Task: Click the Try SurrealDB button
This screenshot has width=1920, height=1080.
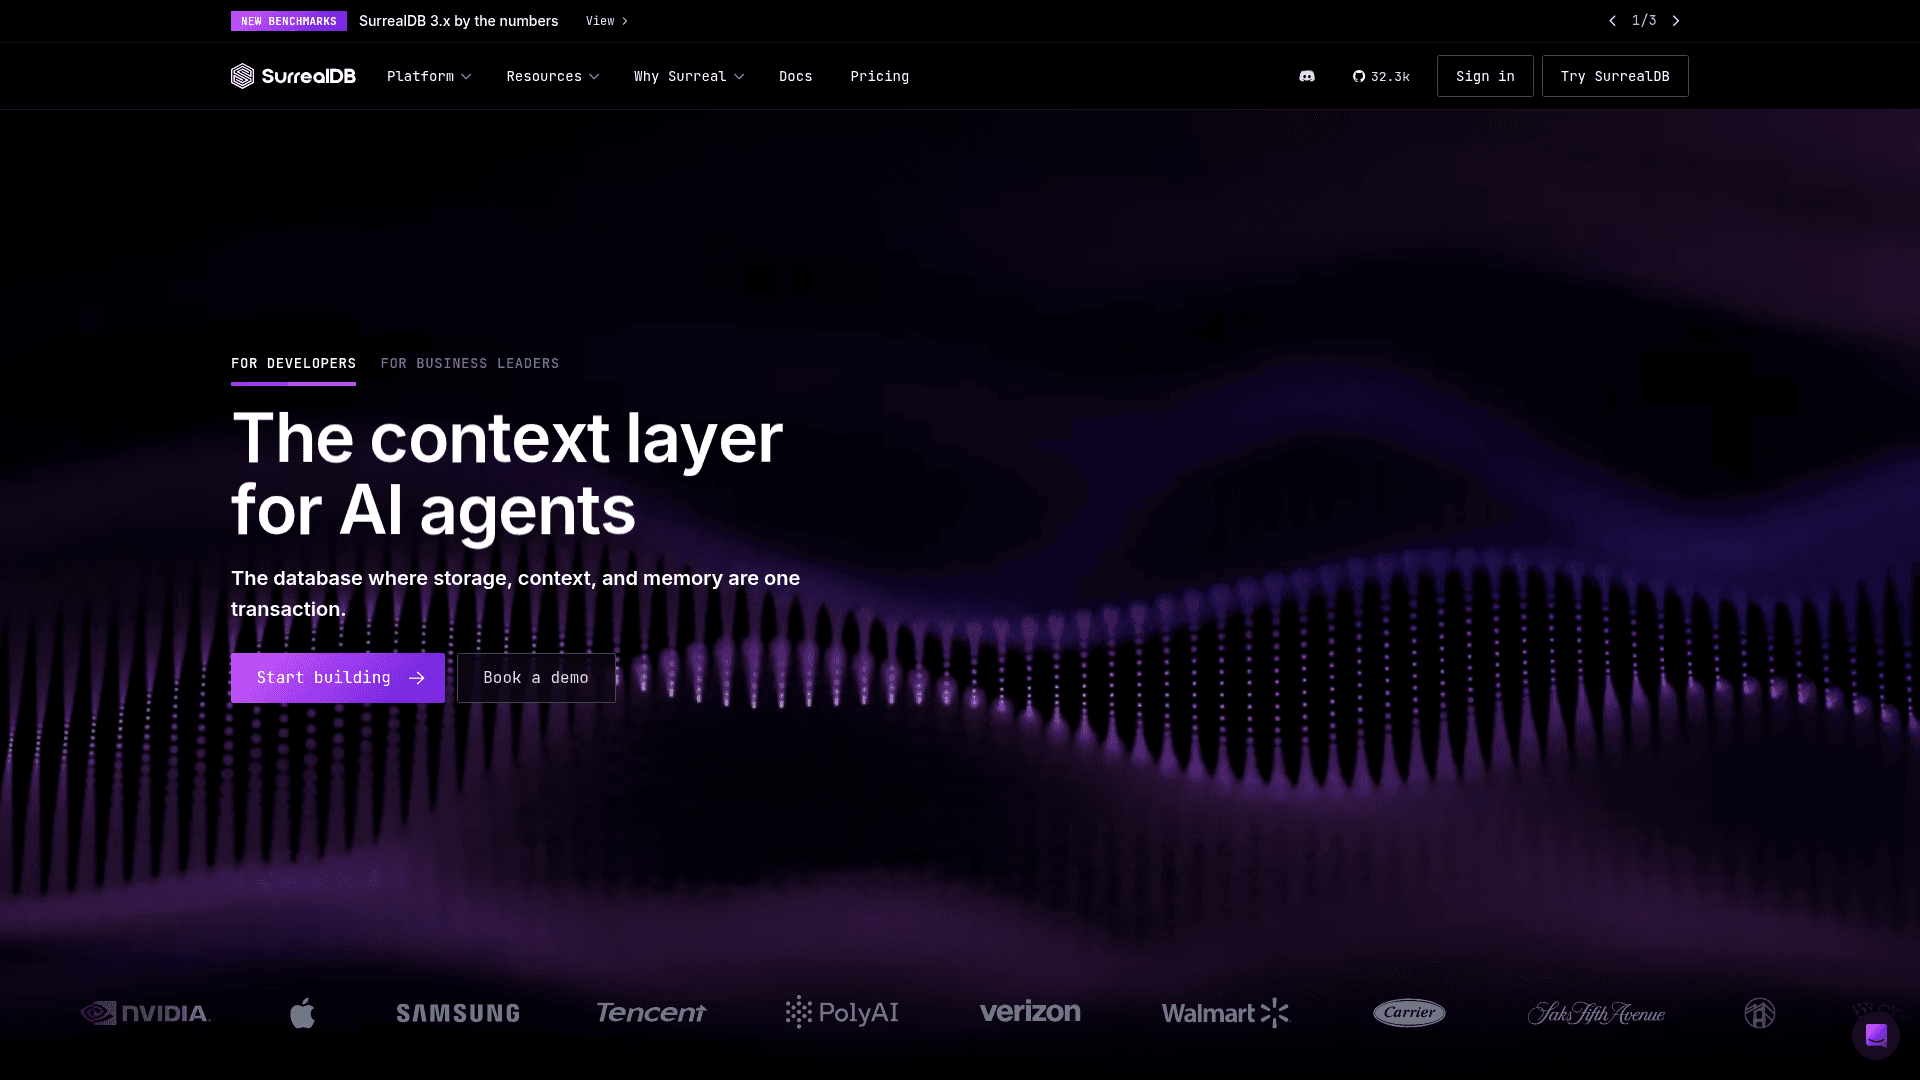Action: pos(1615,76)
